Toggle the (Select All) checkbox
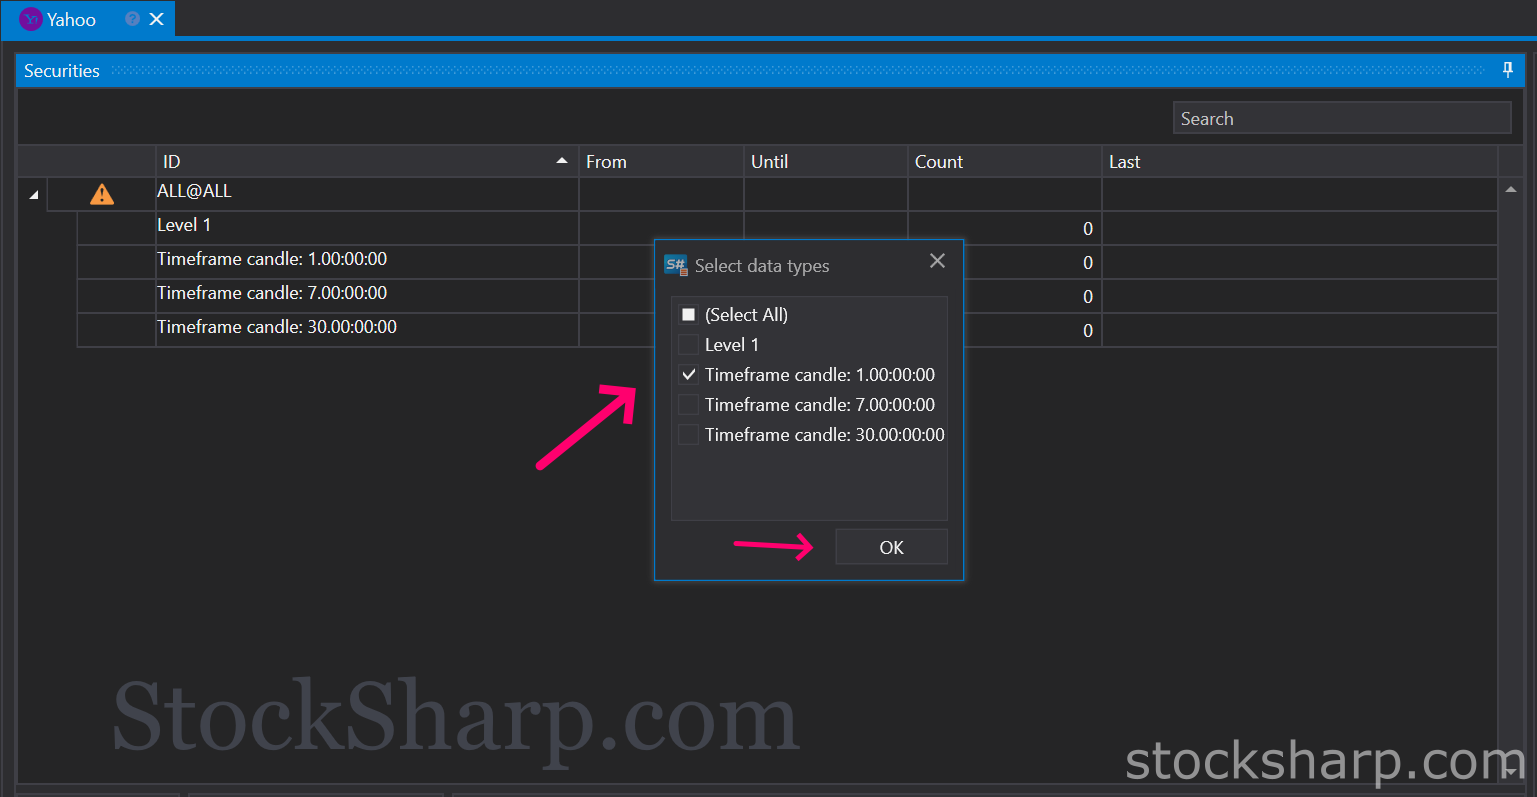1537x797 pixels. click(688, 315)
